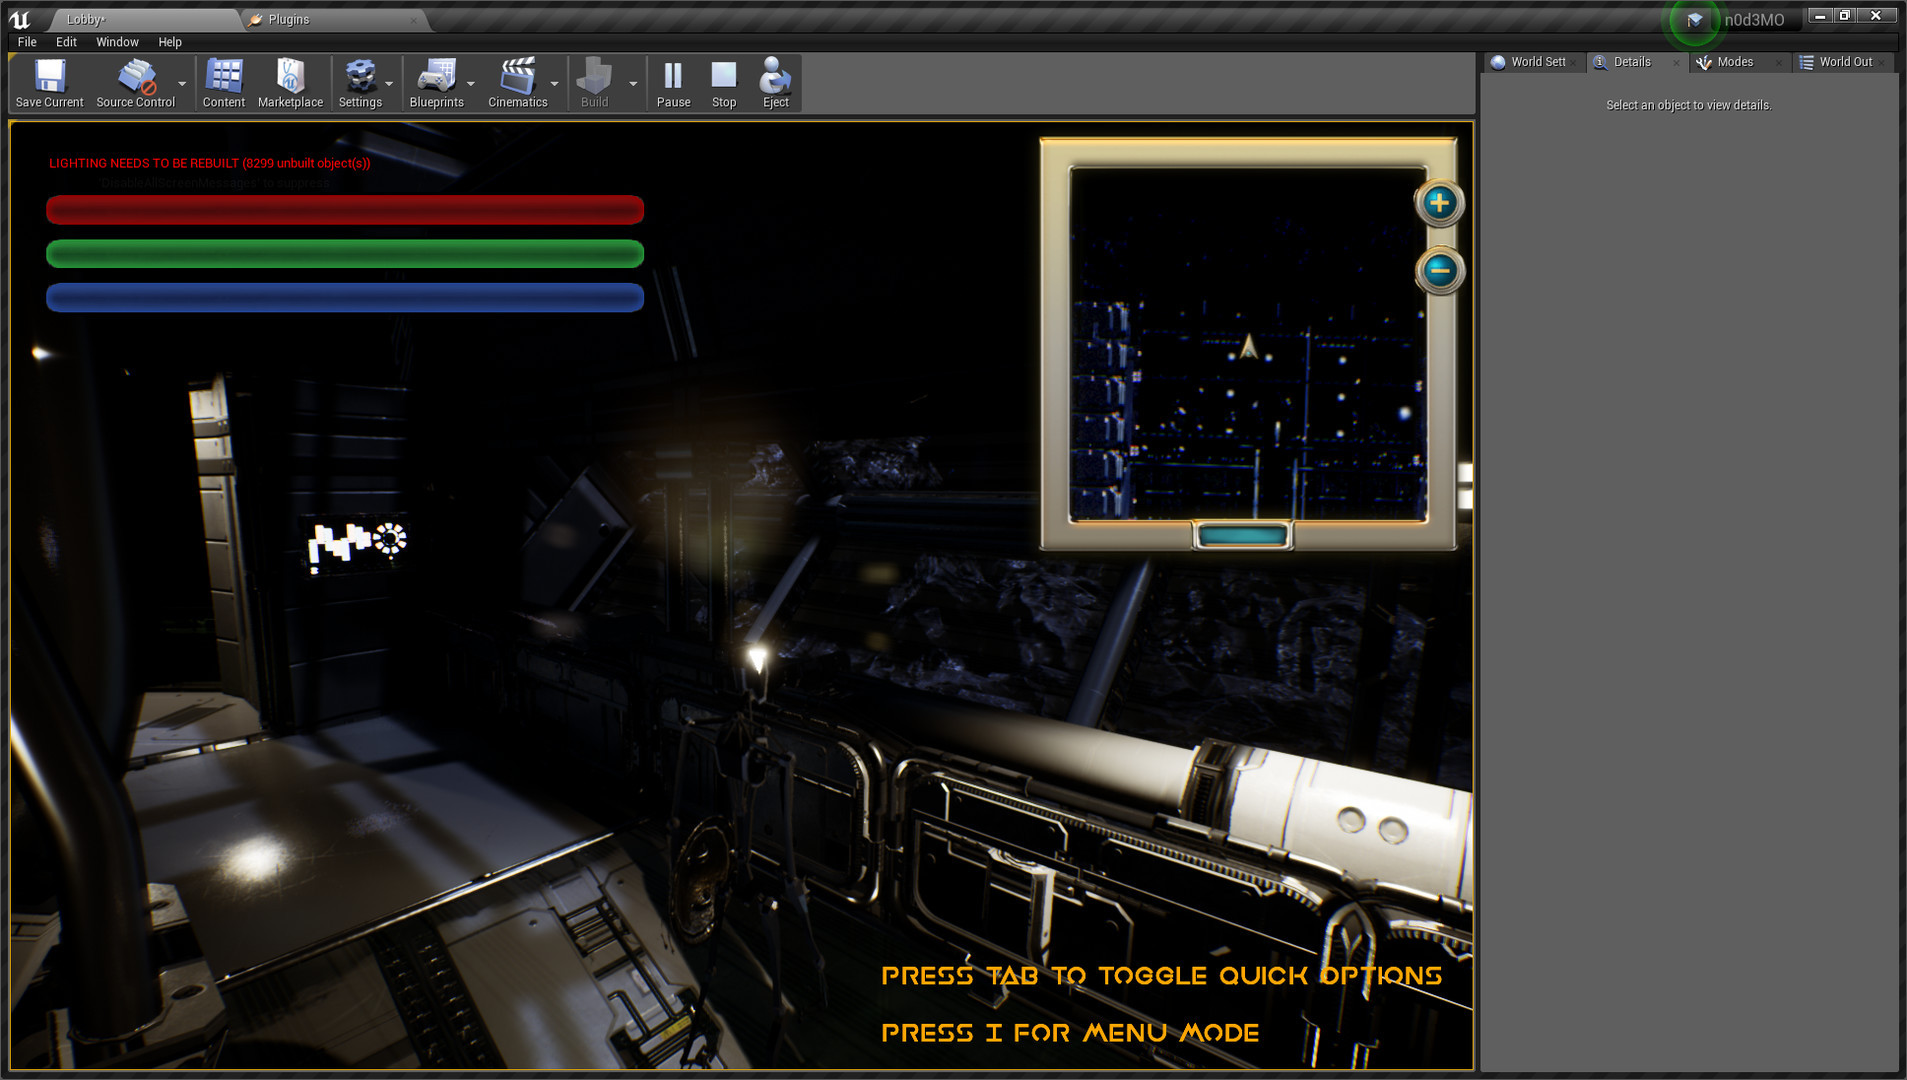The image size is (1907, 1080).
Task: Eject from the player controller
Action: tap(775, 83)
